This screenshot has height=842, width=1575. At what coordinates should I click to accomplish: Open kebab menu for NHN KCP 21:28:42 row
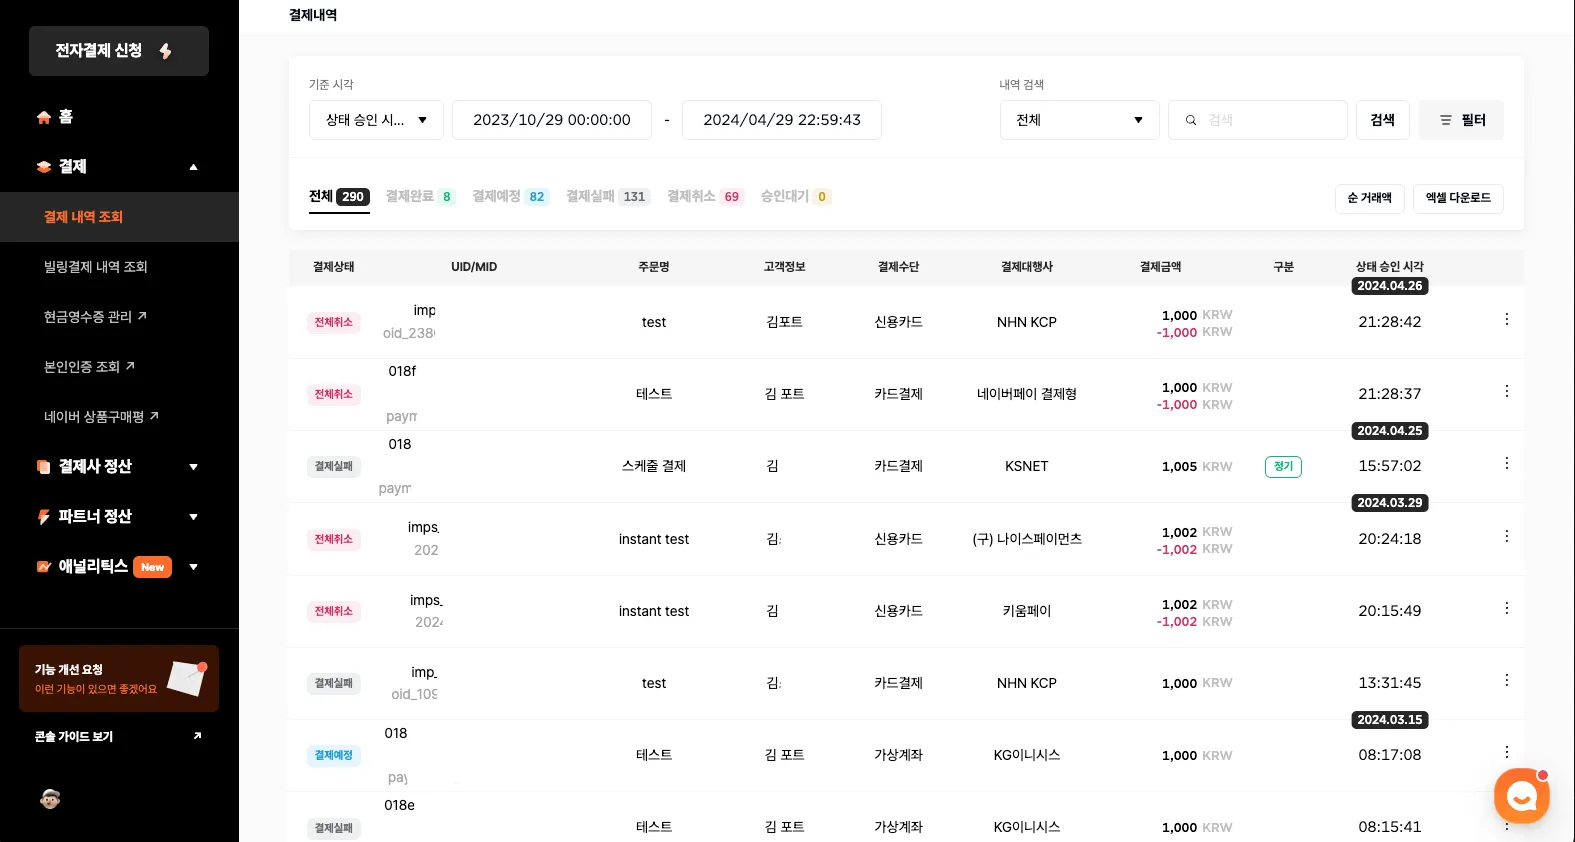click(1506, 320)
